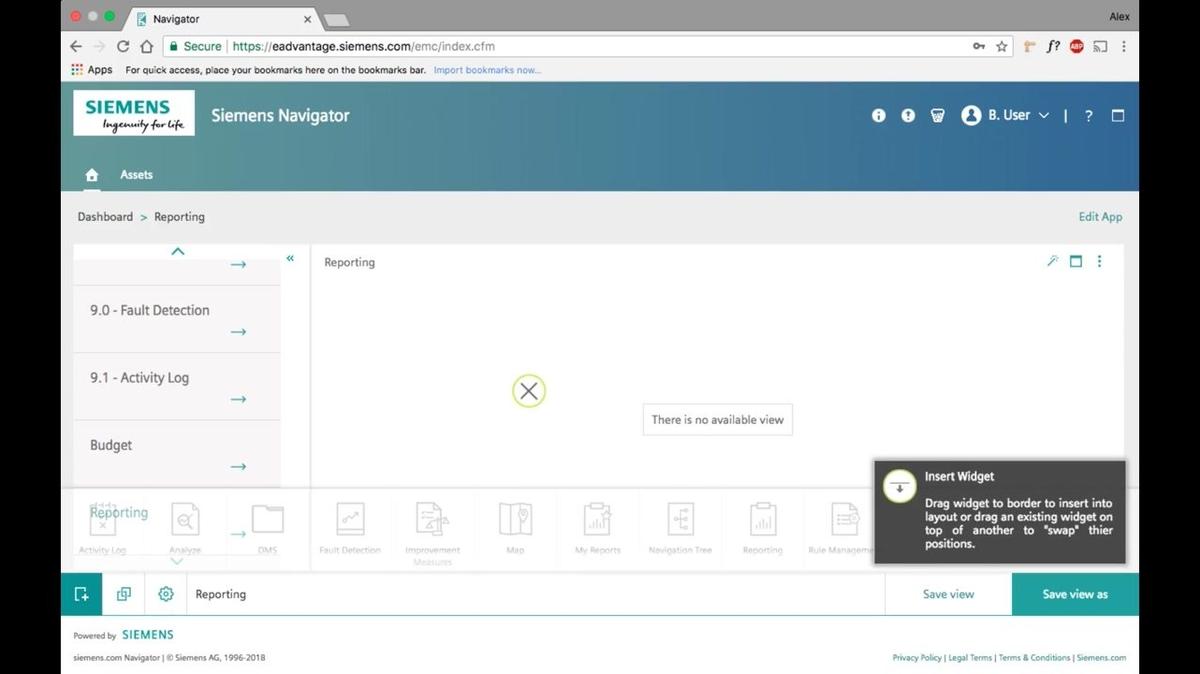Open the Assets tab
Image resolution: width=1200 pixels, height=674 pixels.
pyautogui.click(x=136, y=174)
